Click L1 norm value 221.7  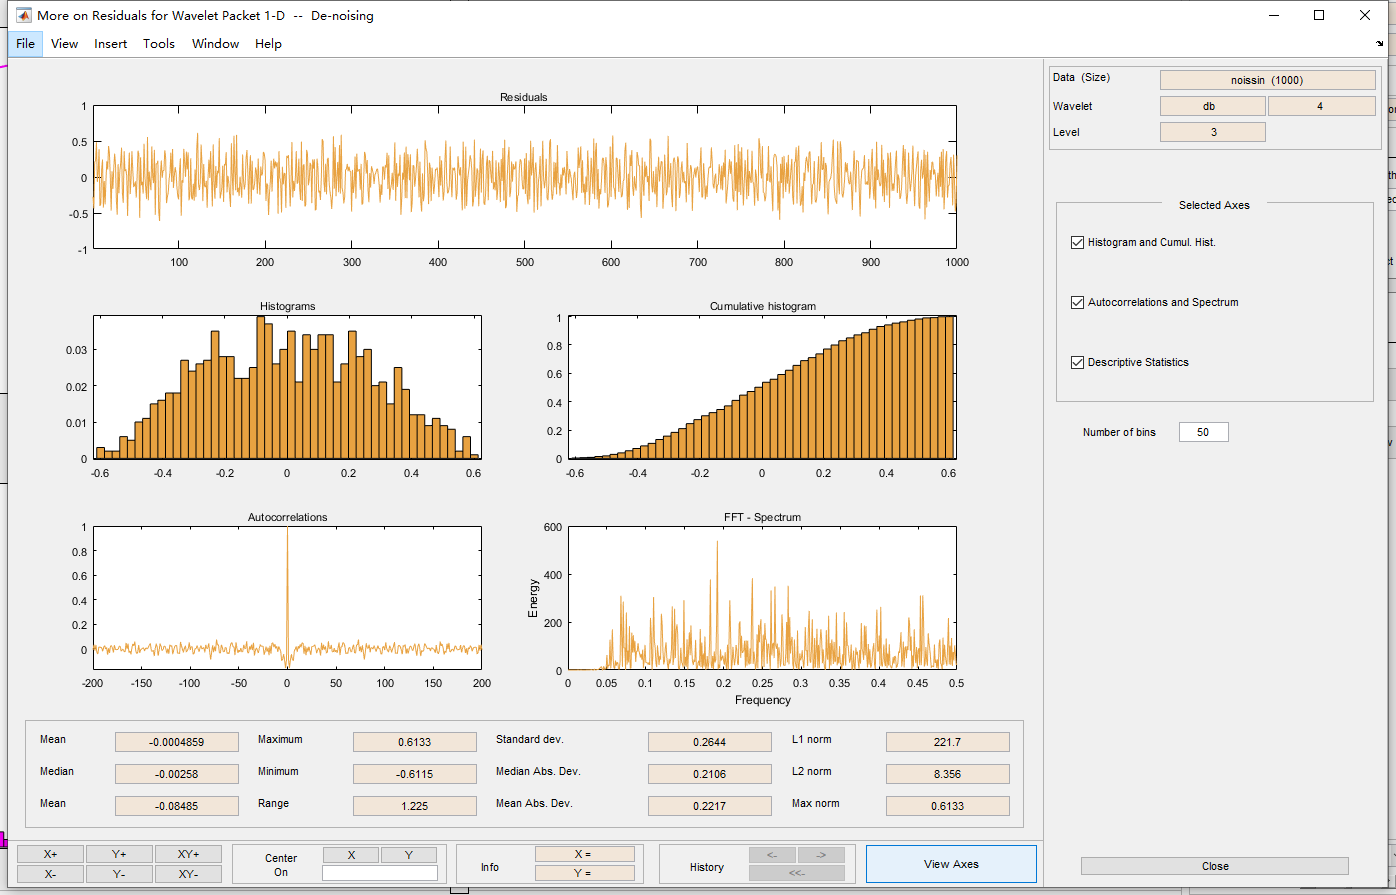point(948,742)
